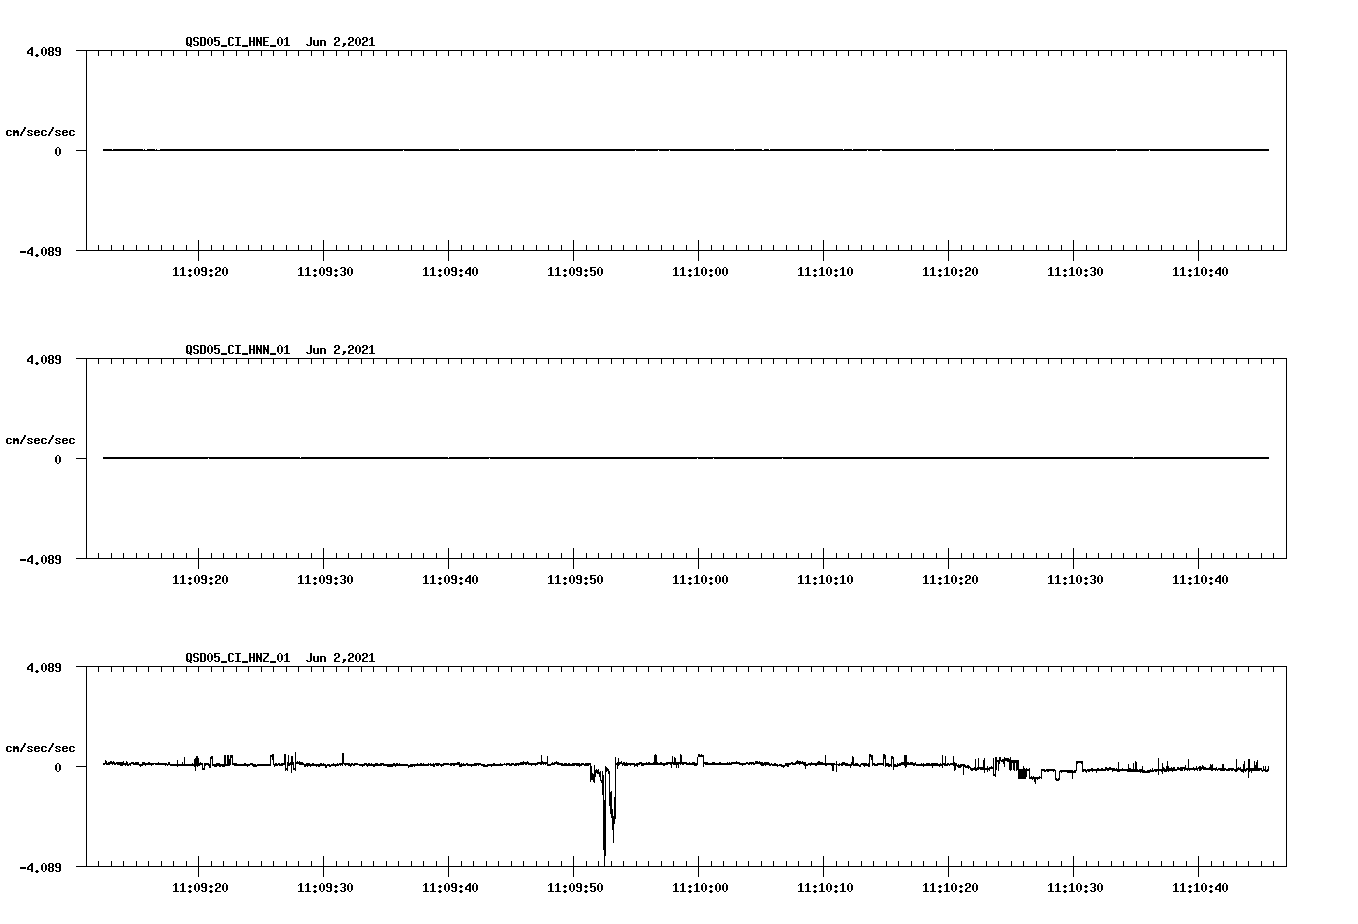The height and width of the screenshot is (924, 1358).
Task: Select 11:10:00 time label under HNN plot
Action: pos(700,579)
